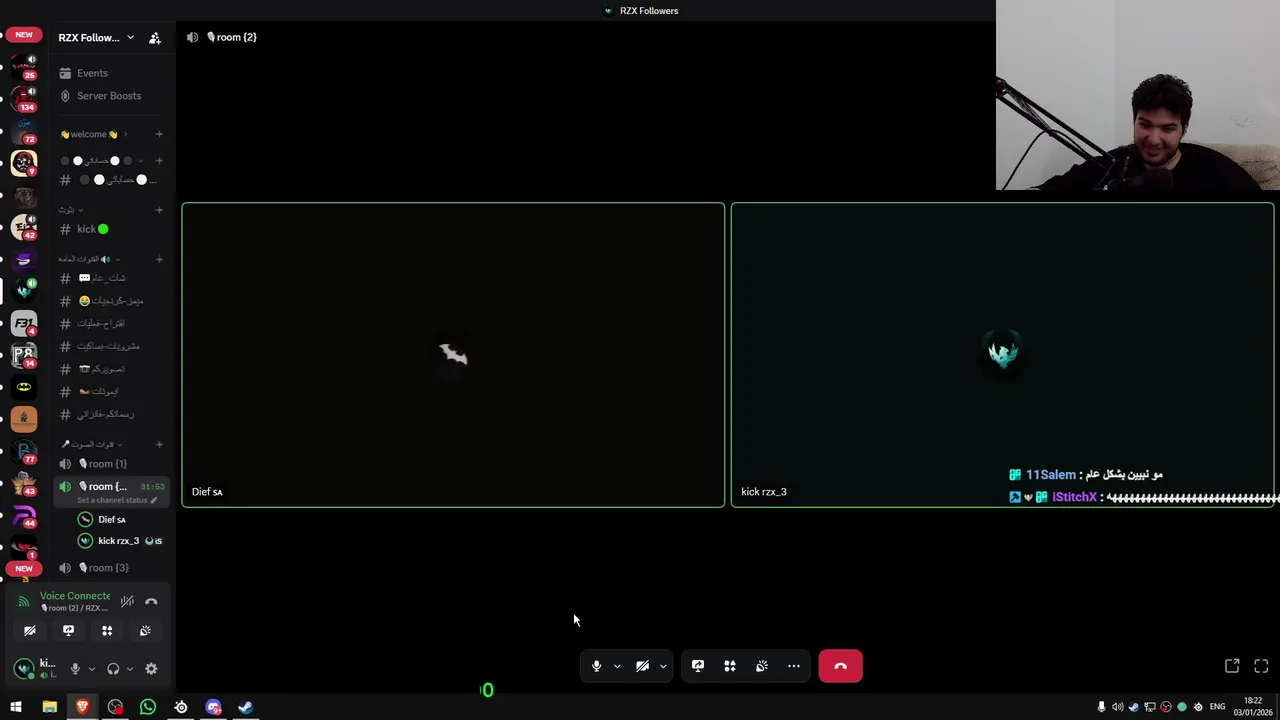This screenshot has height=720, width=1280.
Task: Click room {2} title in call header
Action: coord(232,37)
